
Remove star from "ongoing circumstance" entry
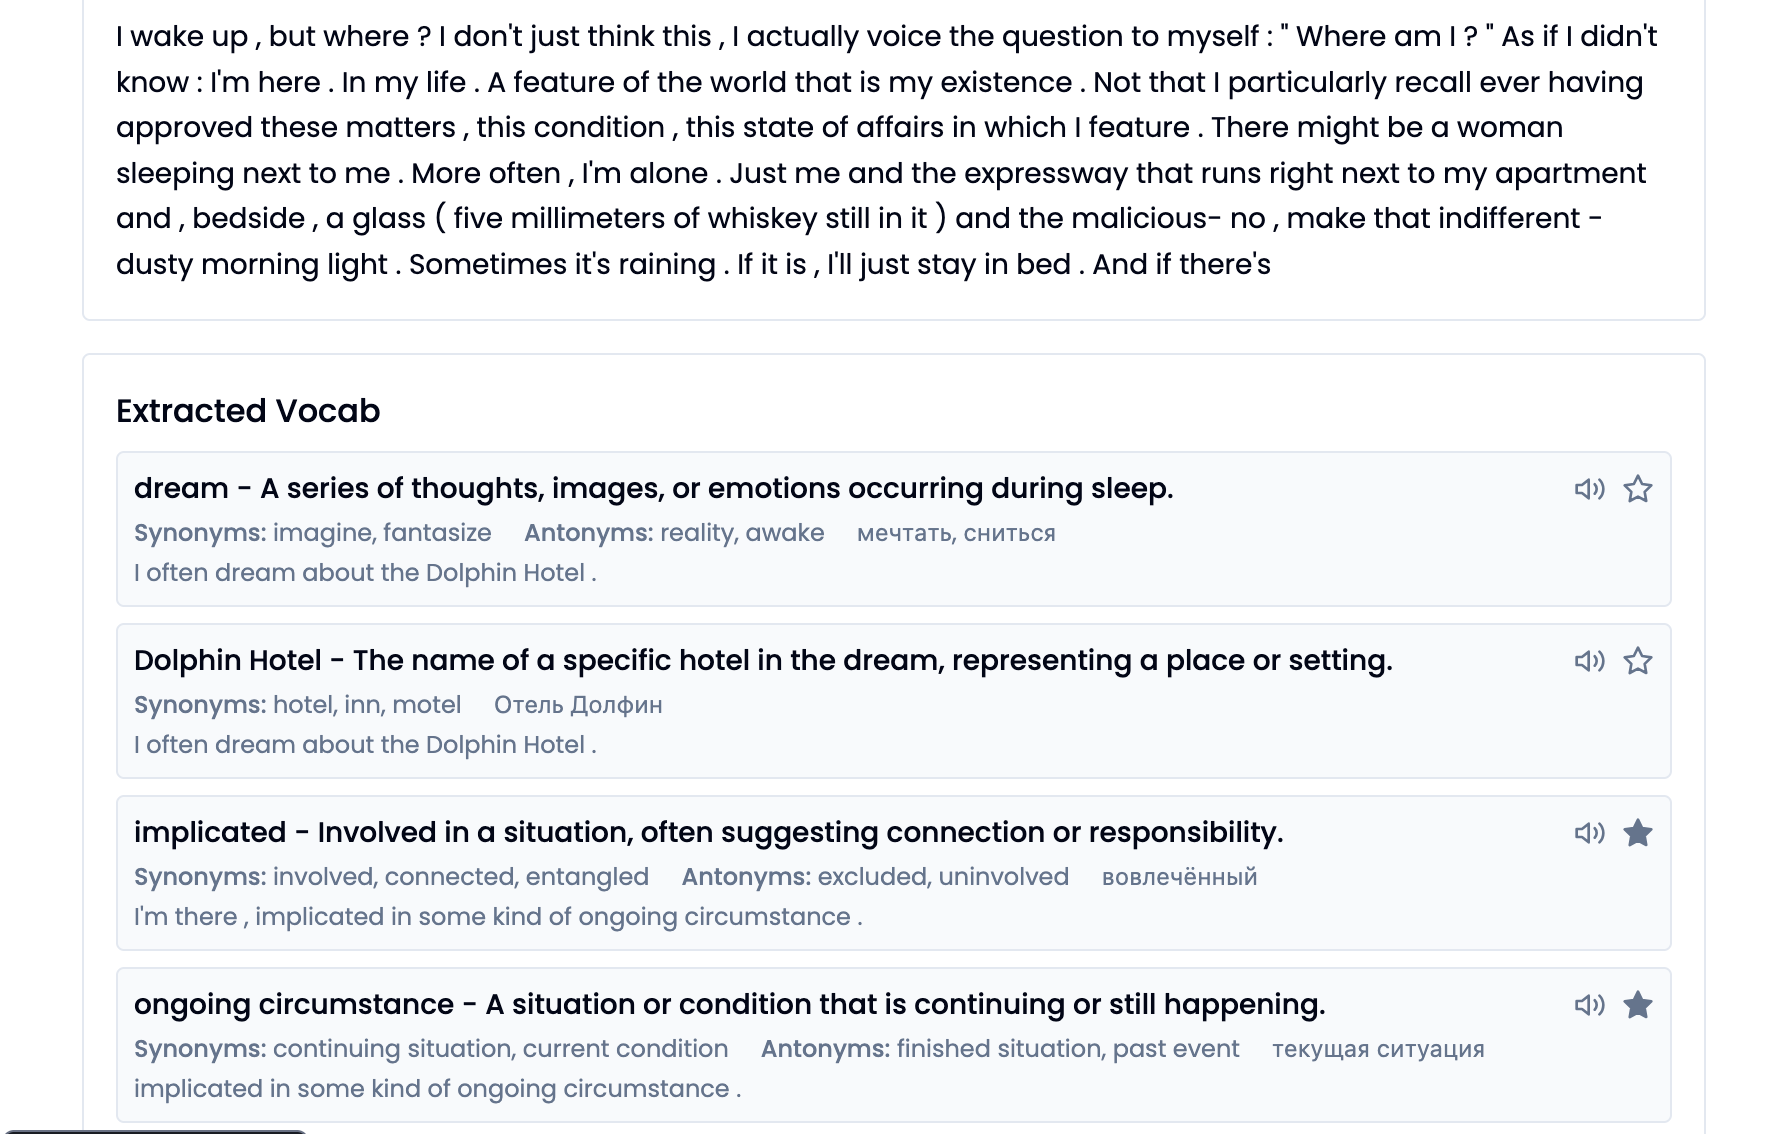[1639, 1004]
